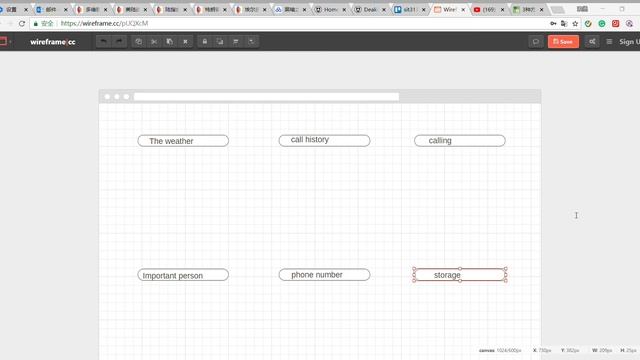Click the Undo arrow in wireframe toolbar
This screenshot has width=640, height=360.
point(104,42)
